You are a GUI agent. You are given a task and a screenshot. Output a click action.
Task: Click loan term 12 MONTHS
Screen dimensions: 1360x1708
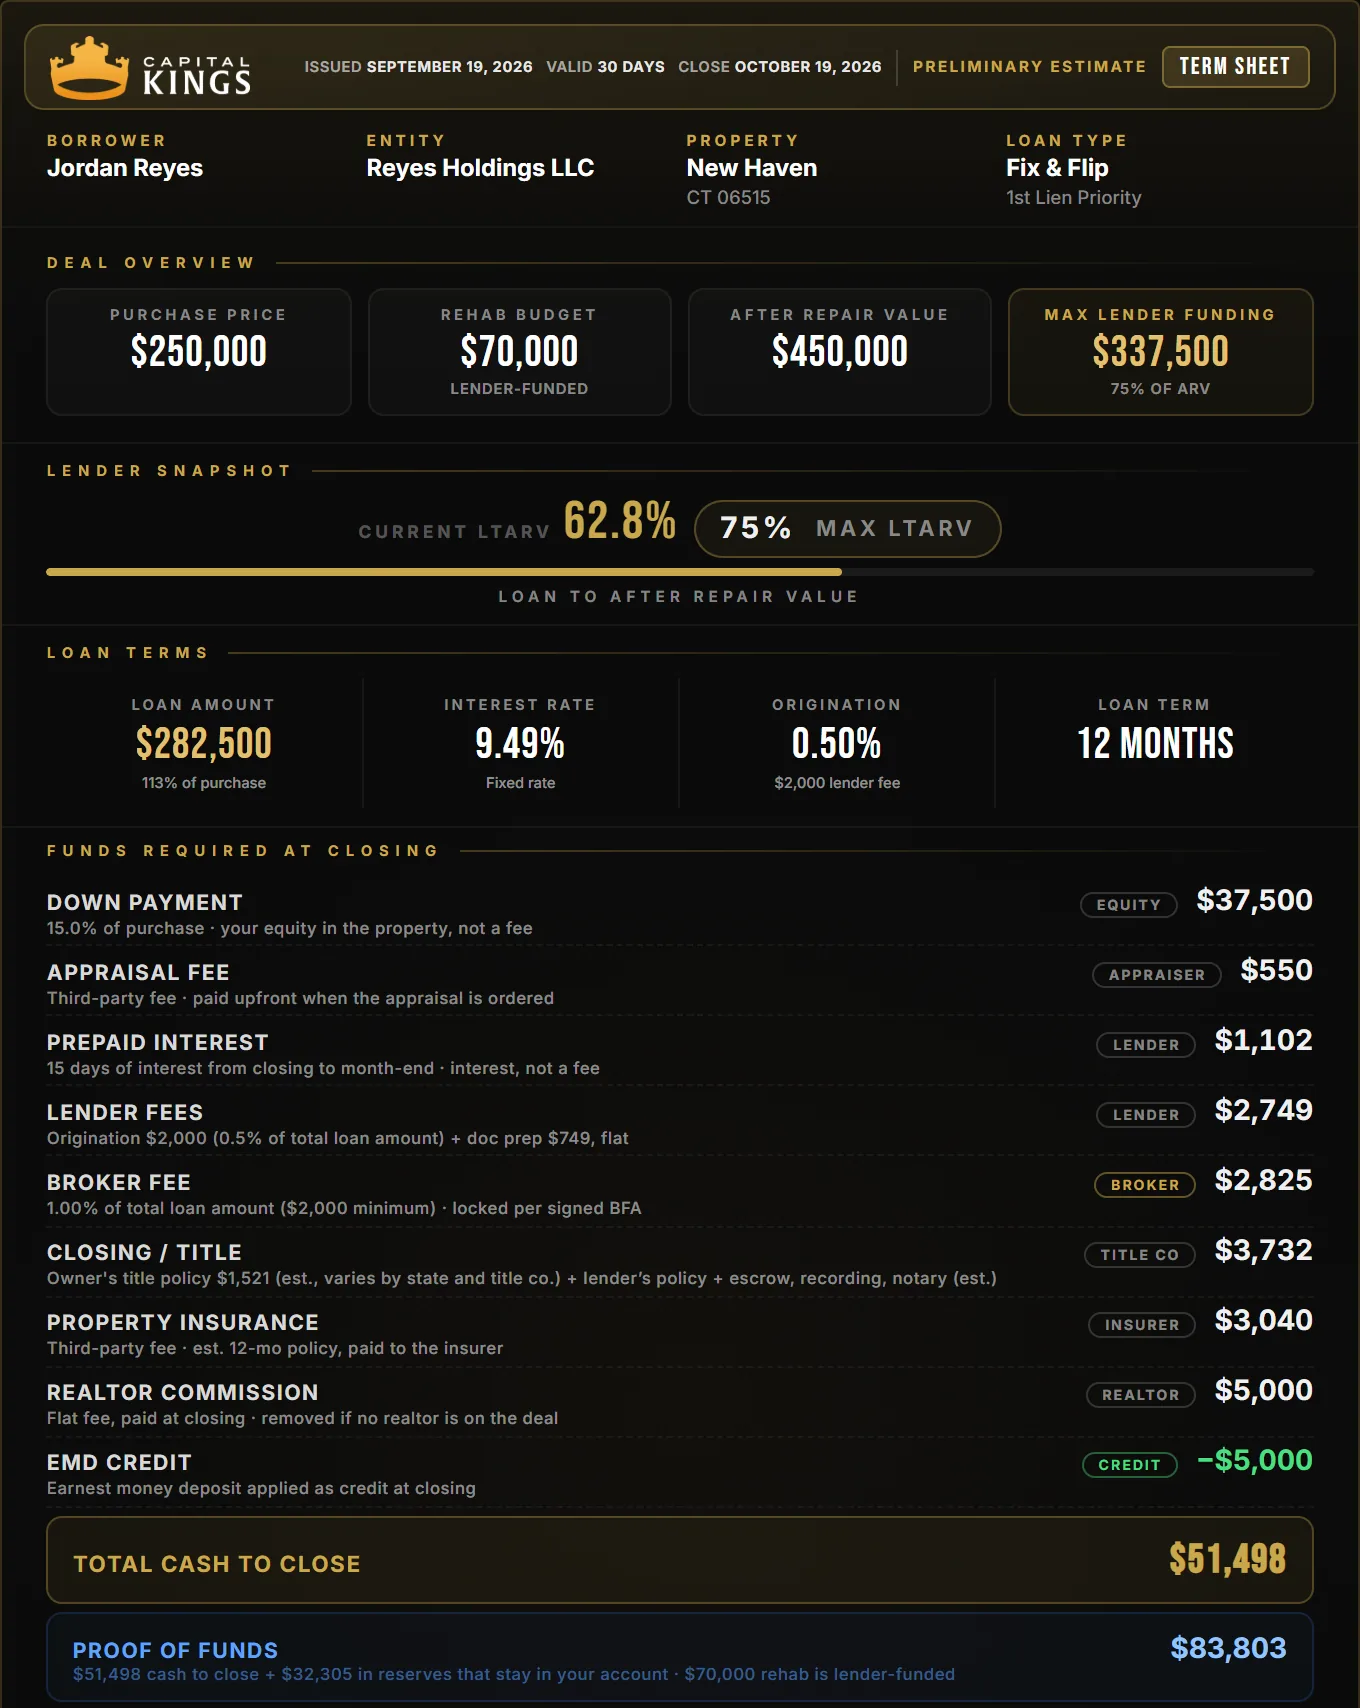1155,744
